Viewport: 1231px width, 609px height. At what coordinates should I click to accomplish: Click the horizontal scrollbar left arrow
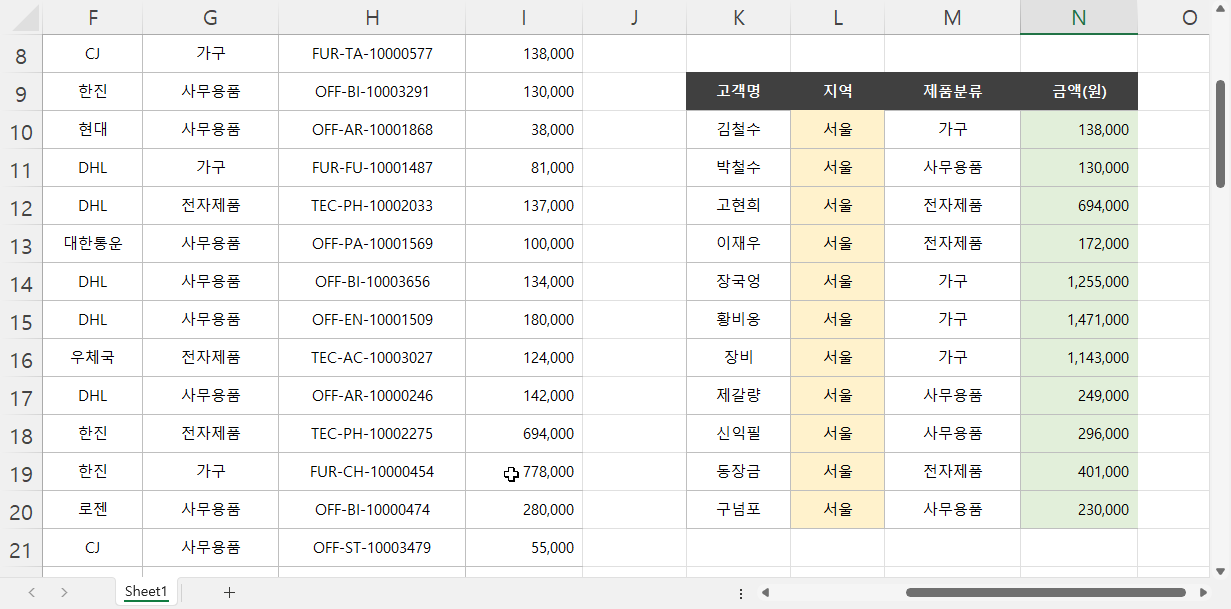coord(765,592)
